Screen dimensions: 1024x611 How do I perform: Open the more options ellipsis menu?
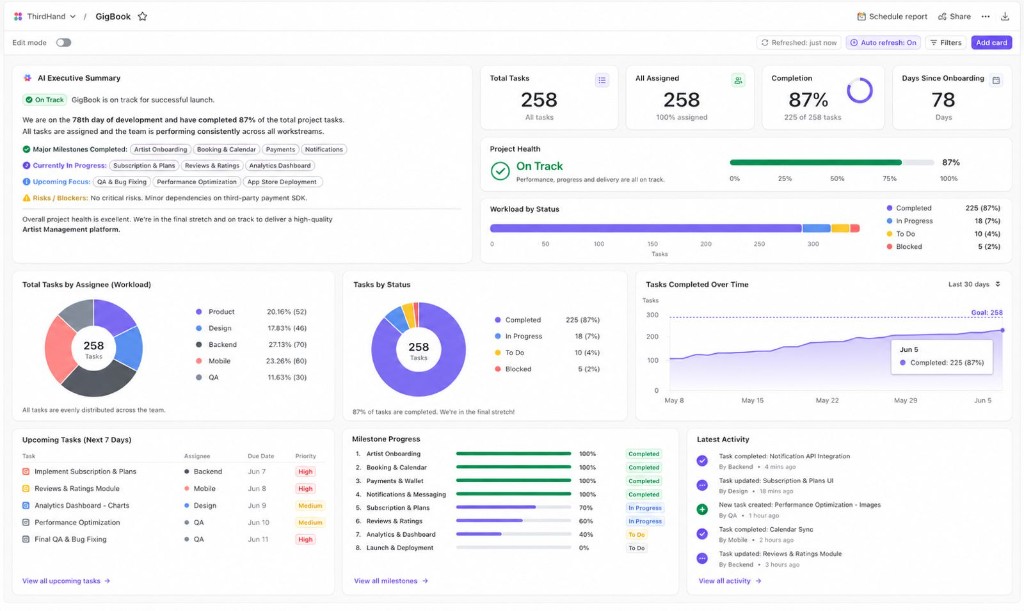[985, 16]
